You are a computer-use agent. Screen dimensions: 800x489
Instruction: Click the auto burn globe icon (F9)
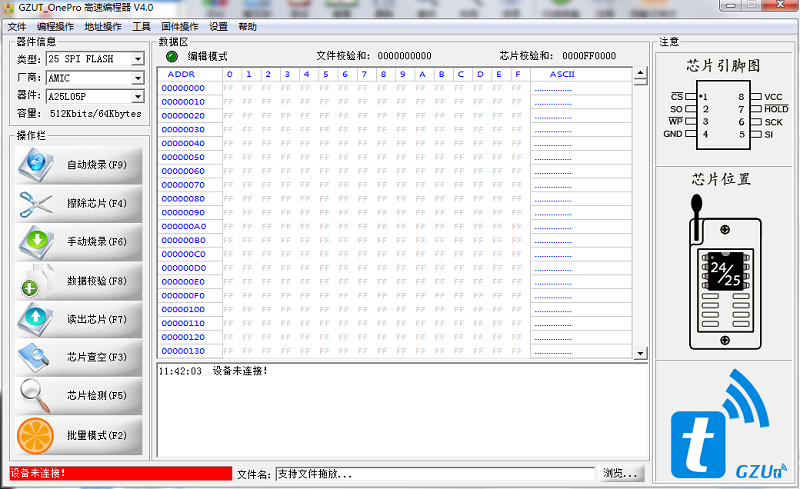[x=35, y=164]
